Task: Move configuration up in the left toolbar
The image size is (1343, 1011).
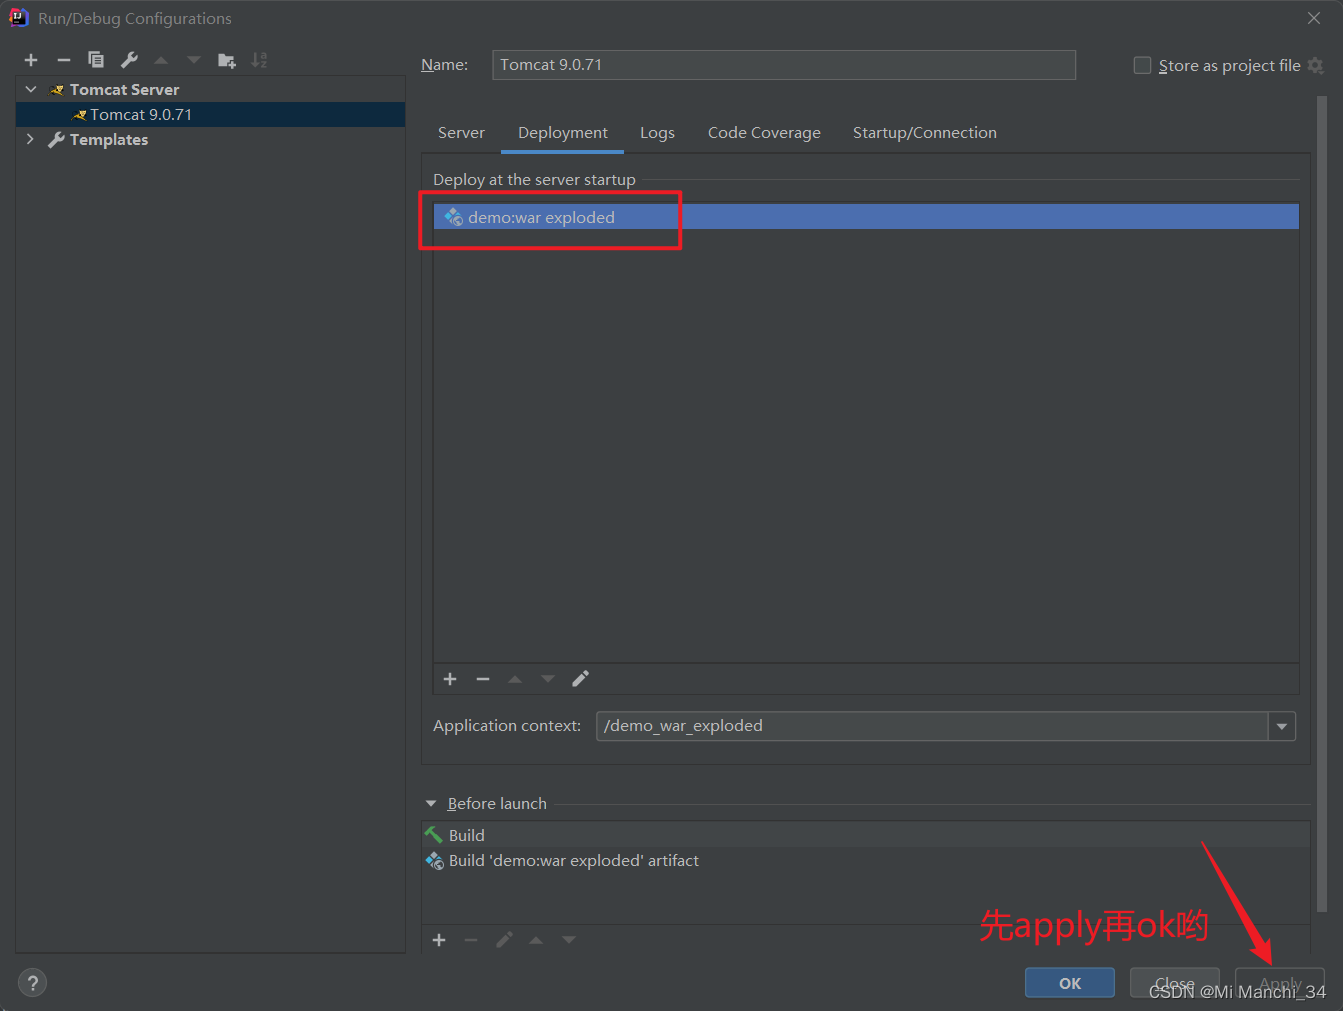Action: click(161, 60)
